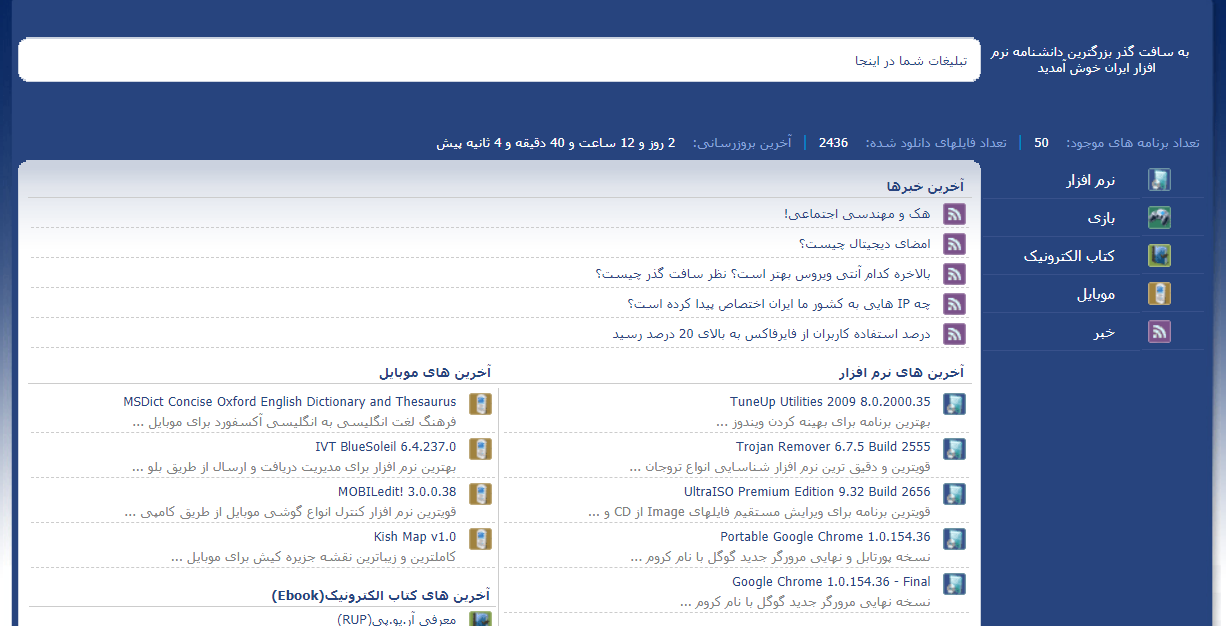1226x626 pixels.
Task: Open the معرفی آر.یو.پی (RUP) ebook link
Action: (x=397, y=620)
